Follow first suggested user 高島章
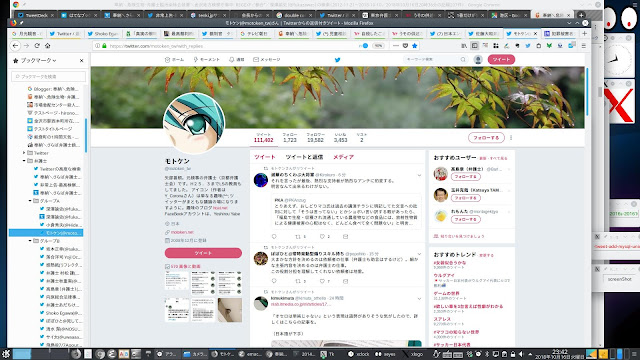The width and height of the screenshot is (640, 360). (466, 177)
